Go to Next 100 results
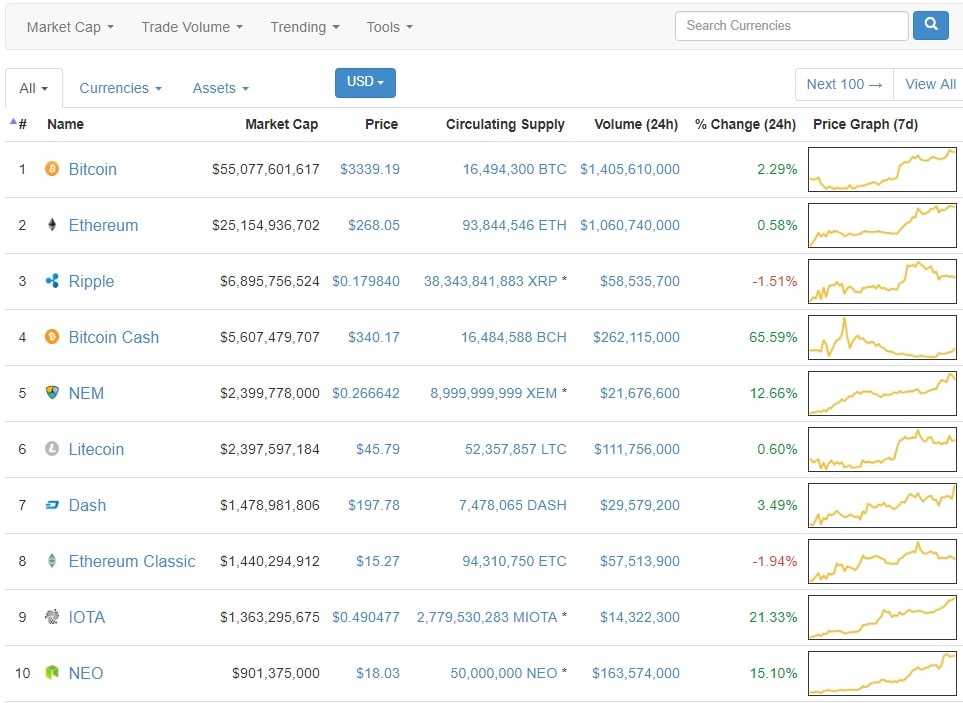This screenshot has height=703, width=963. 844,84
